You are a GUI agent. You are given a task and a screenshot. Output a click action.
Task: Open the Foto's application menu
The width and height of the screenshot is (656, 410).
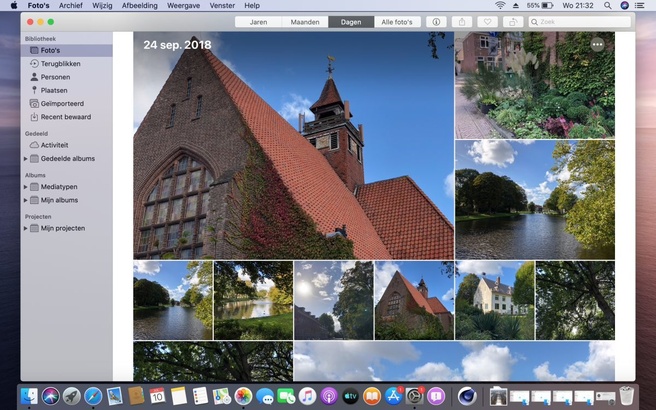pyautogui.click(x=38, y=5)
